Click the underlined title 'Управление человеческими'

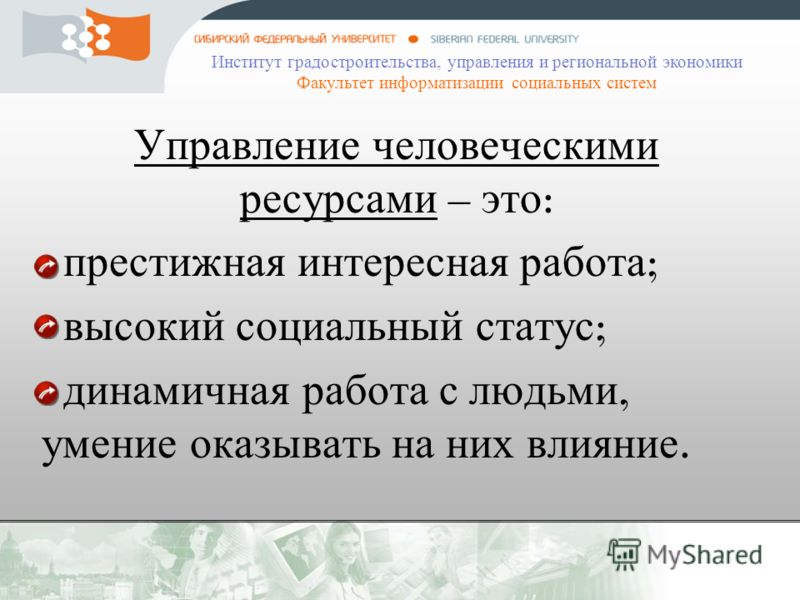coord(396,146)
